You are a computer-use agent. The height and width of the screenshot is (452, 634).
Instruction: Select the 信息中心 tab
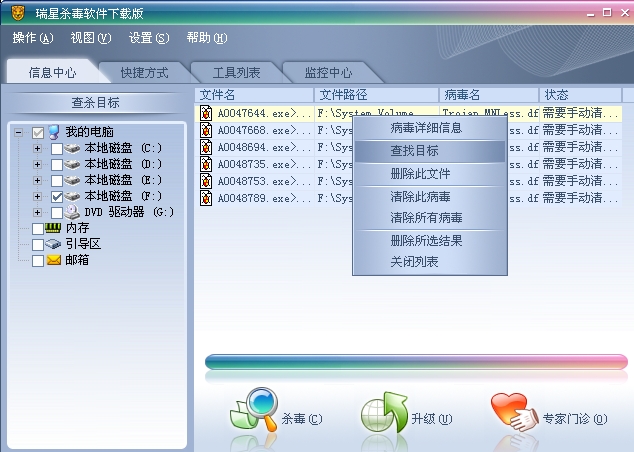coord(53,73)
